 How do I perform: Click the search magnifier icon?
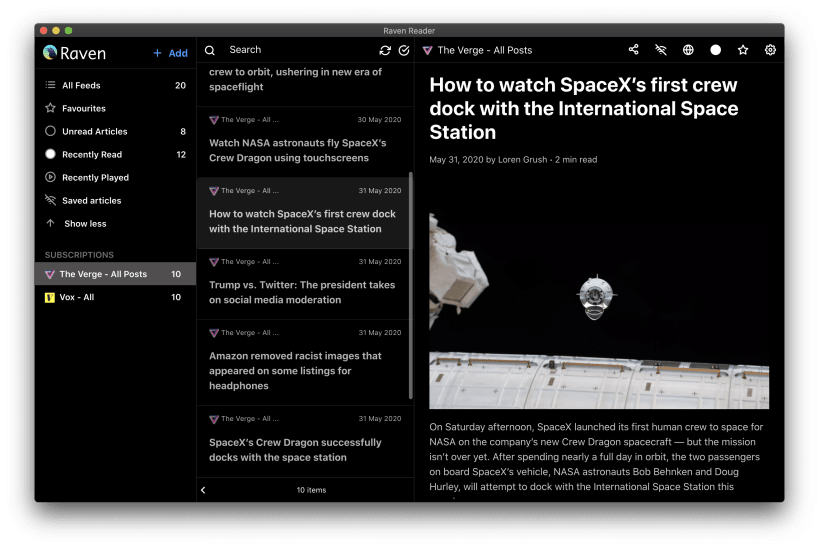[x=209, y=50]
